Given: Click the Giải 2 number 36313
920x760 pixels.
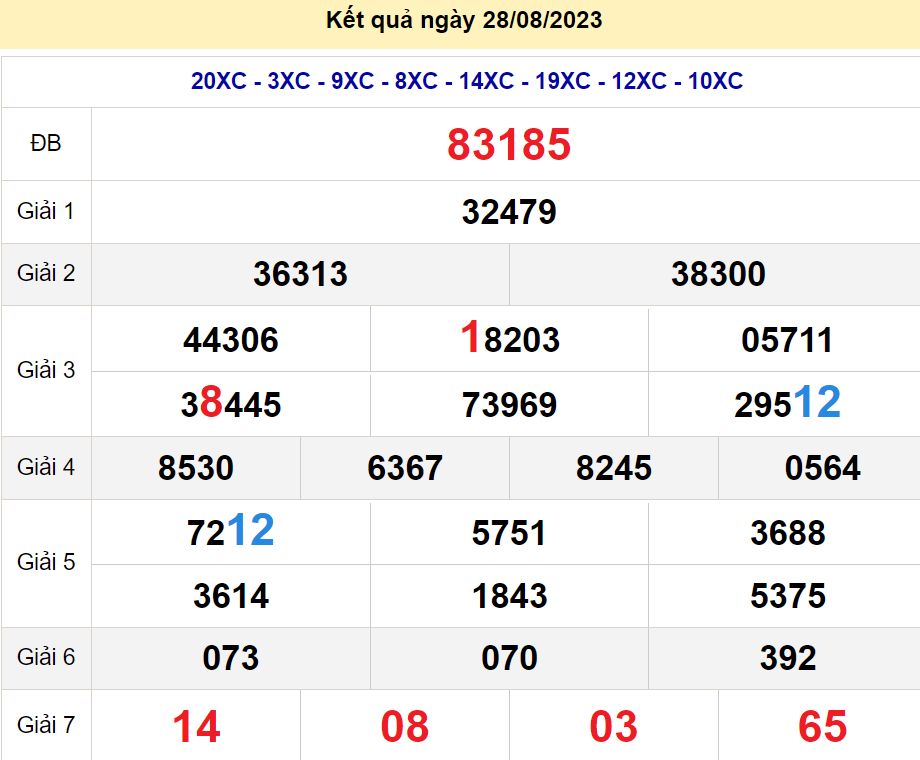Looking at the screenshot, I should tap(300, 274).
